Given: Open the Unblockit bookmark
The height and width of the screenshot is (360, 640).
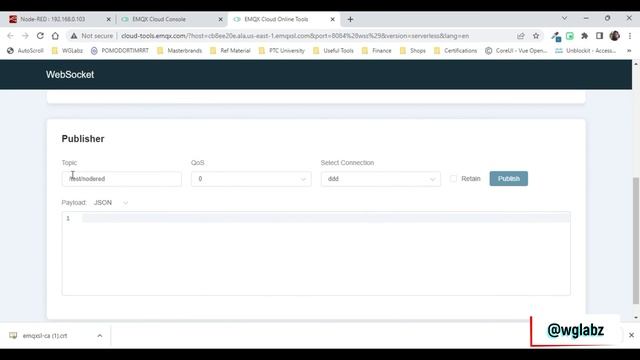Looking at the screenshot, I should pos(586,51).
